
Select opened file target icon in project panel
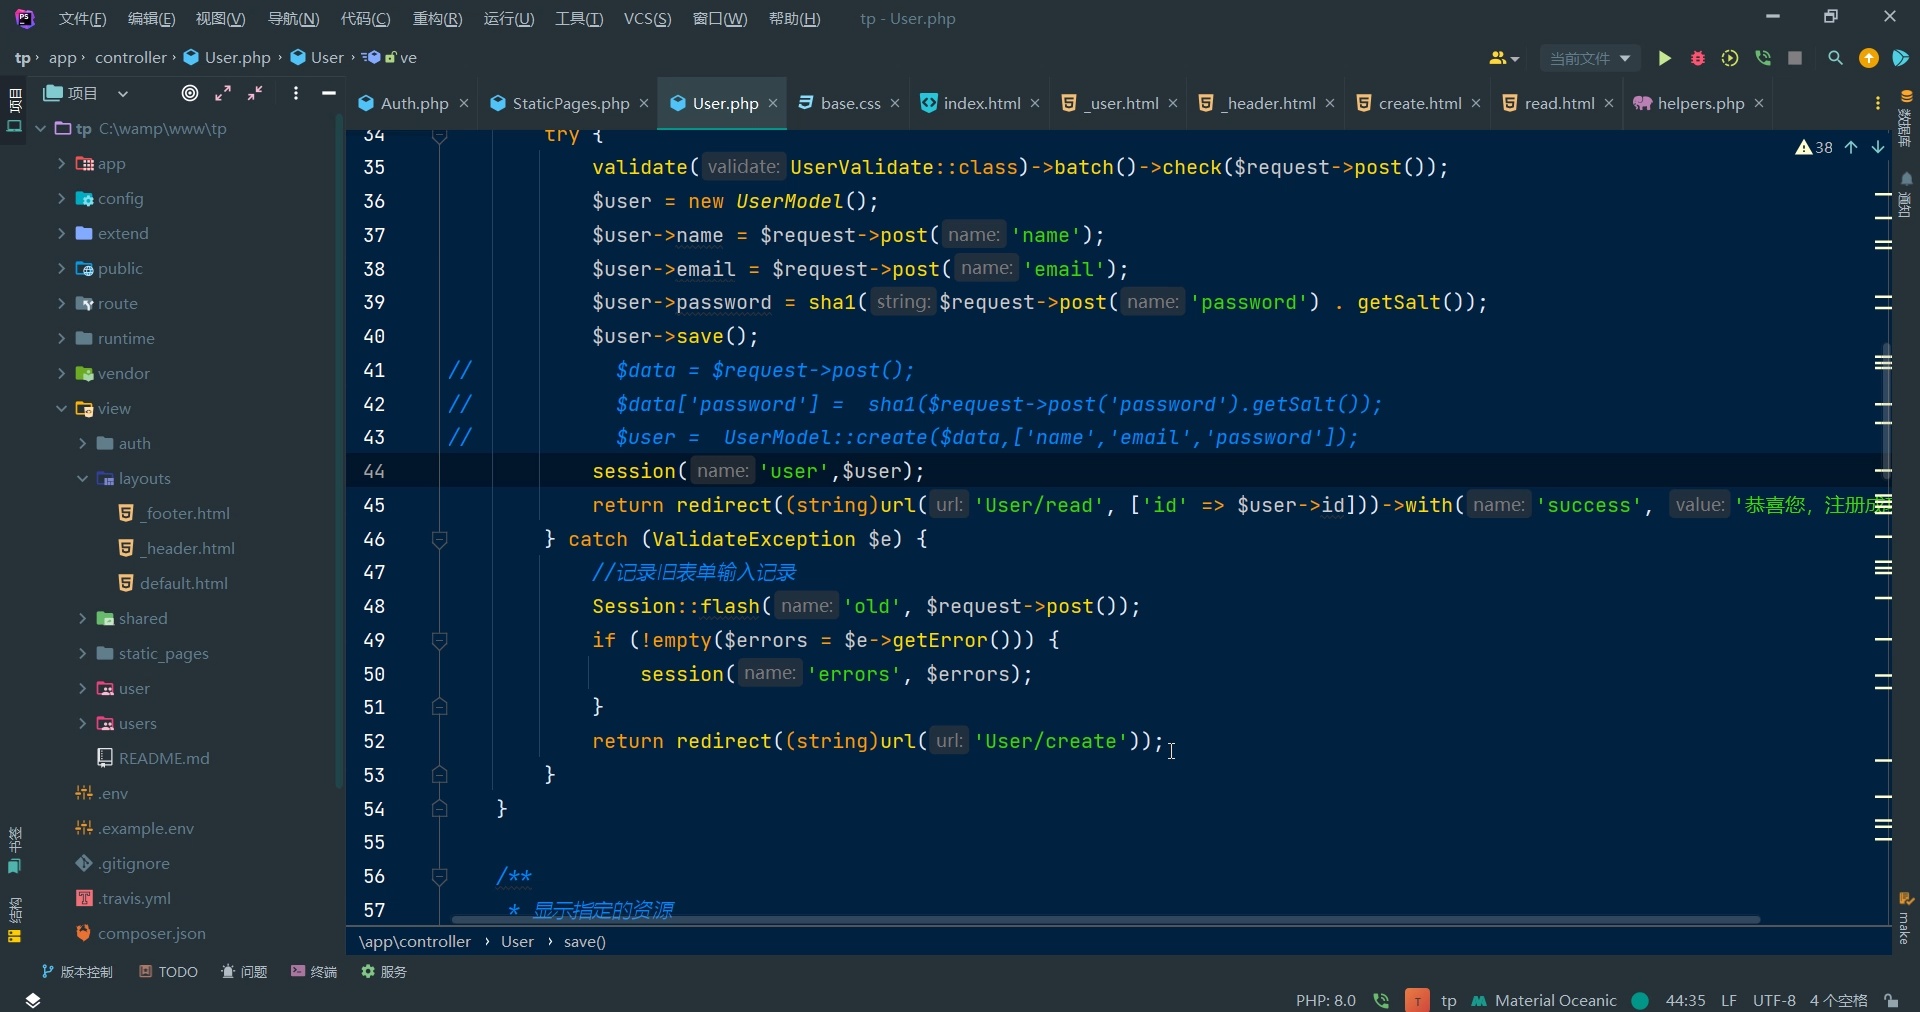190,93
